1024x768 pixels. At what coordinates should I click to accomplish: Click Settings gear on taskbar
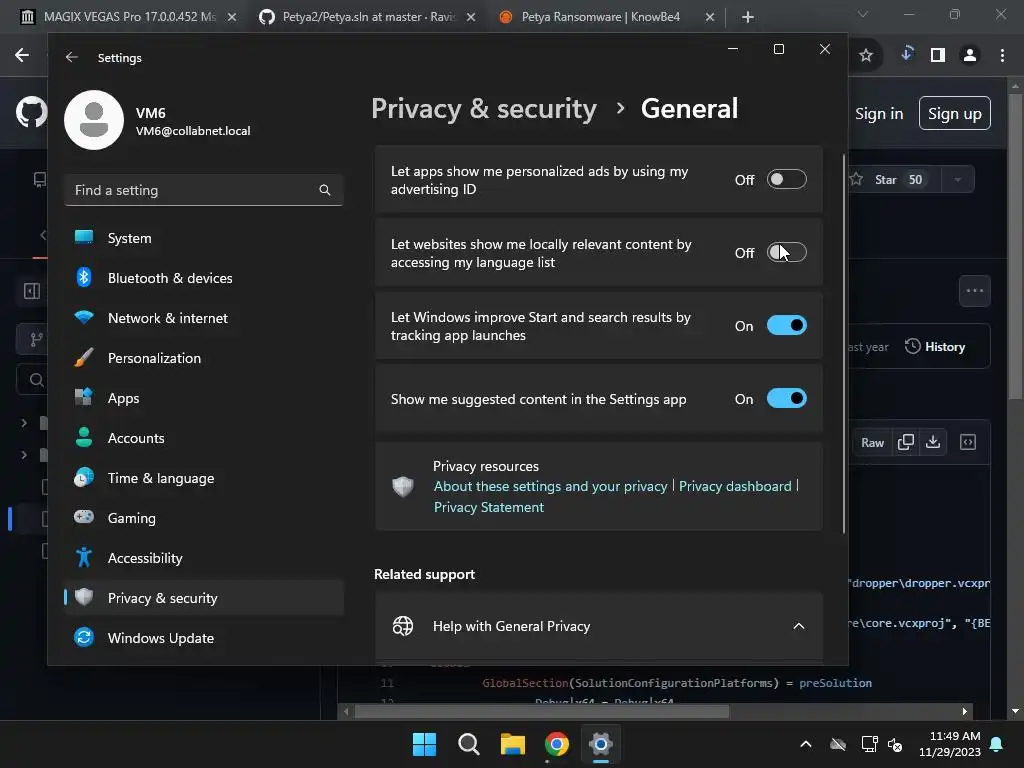(x=601, y=744)
